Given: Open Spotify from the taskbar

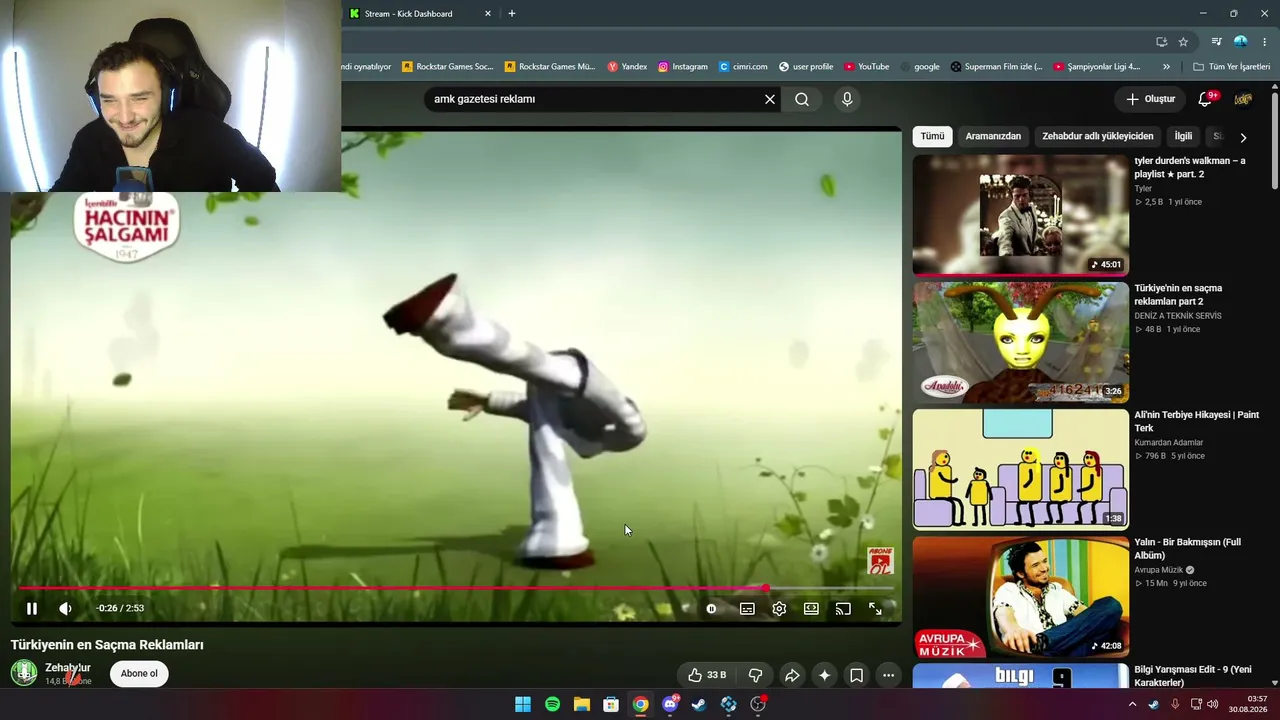Looking at the screenshot, I should 552,704.
